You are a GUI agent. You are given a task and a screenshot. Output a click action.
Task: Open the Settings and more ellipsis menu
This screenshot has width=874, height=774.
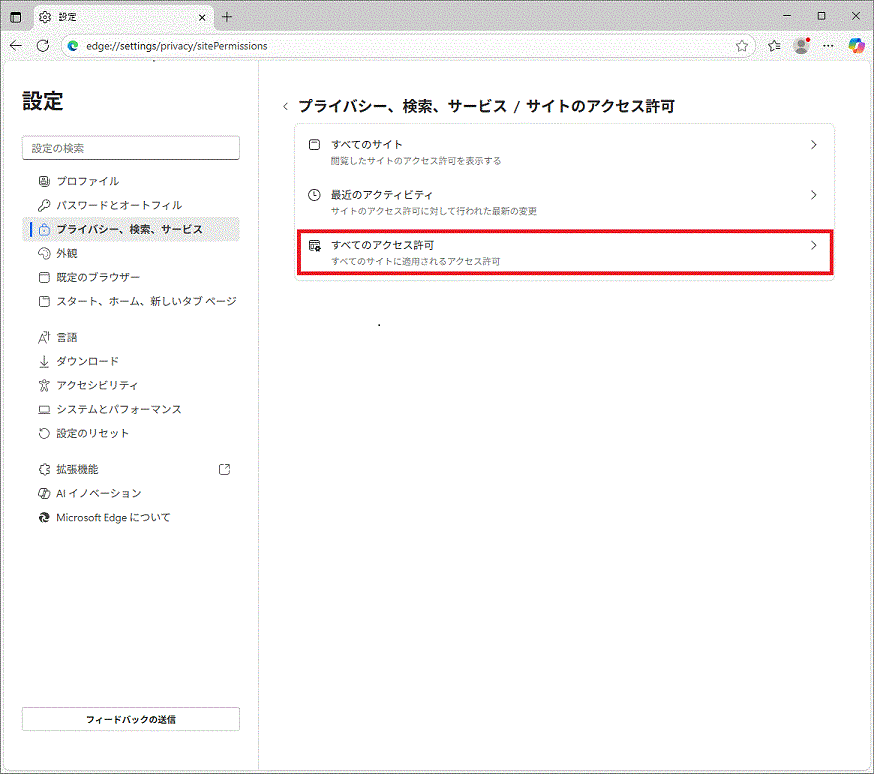[828, 45]
